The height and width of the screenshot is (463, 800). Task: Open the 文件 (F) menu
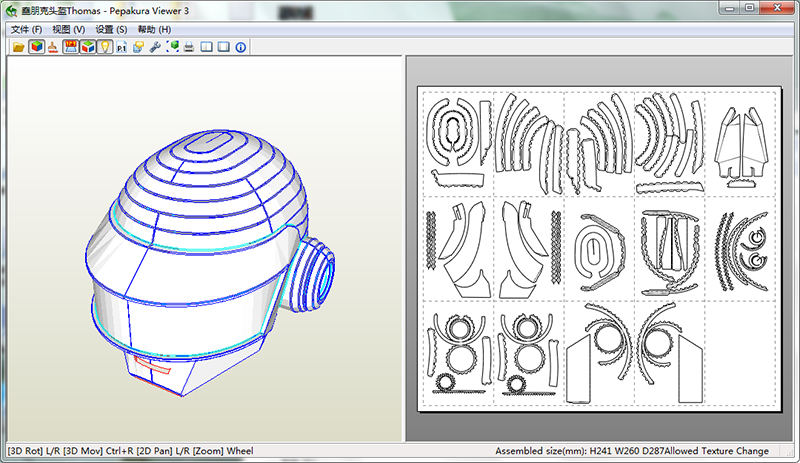click(x=26, y=29)
